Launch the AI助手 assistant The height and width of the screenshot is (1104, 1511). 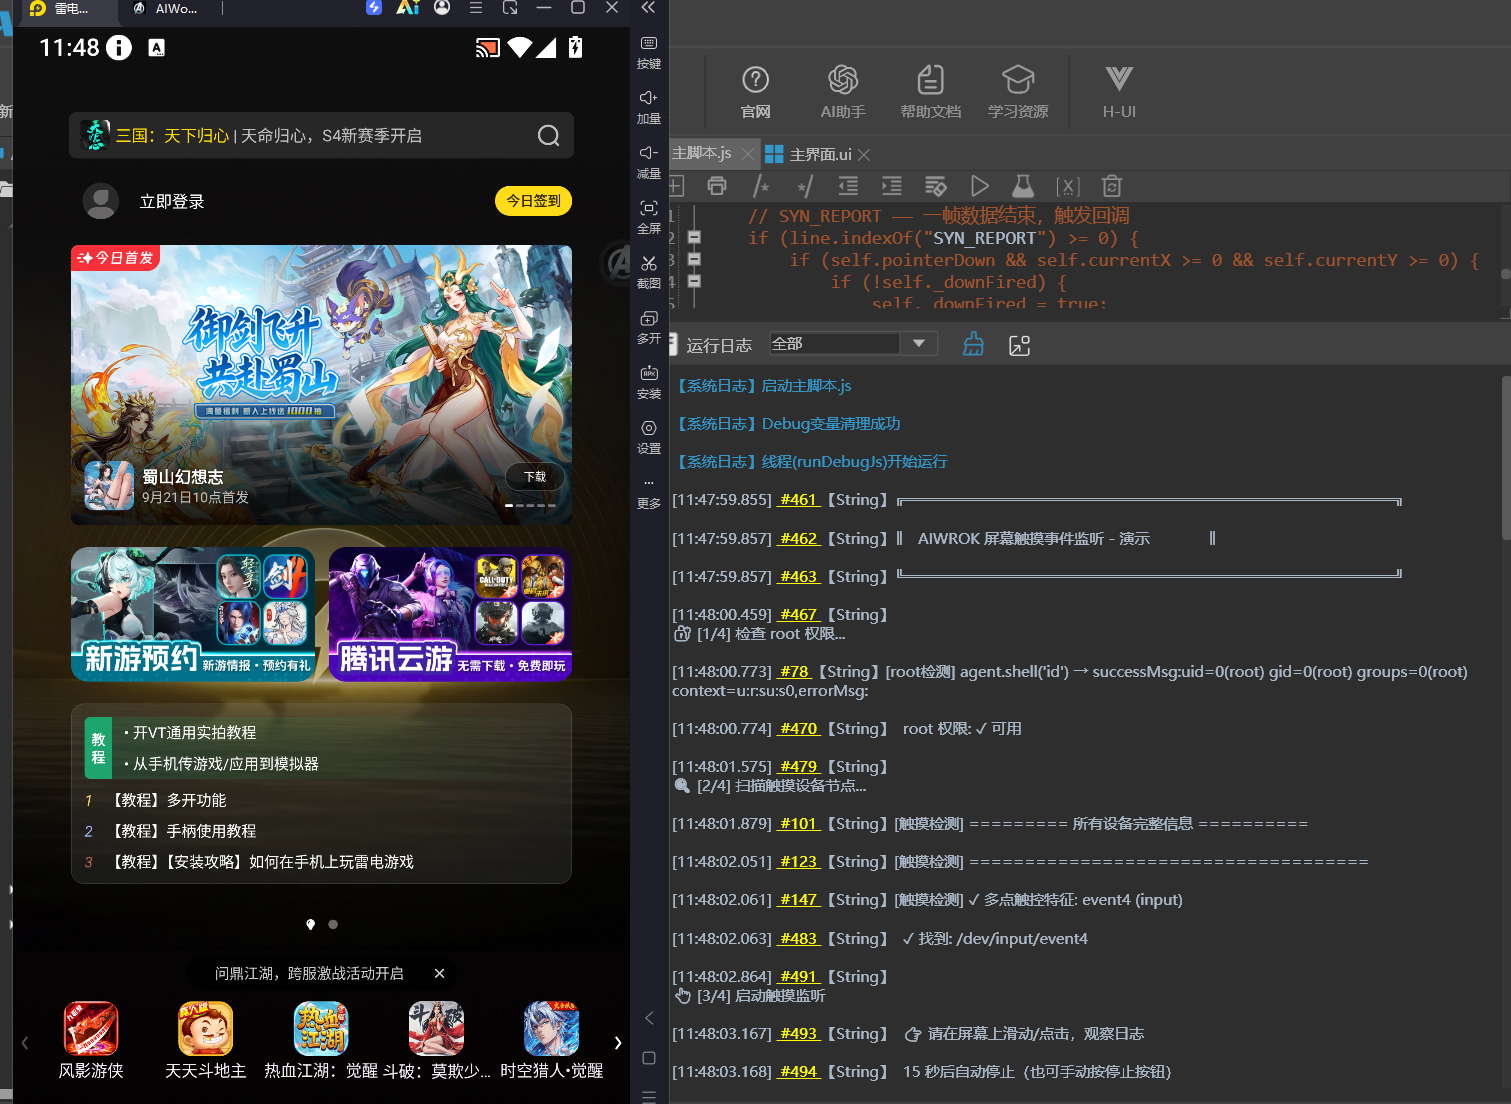843,91
